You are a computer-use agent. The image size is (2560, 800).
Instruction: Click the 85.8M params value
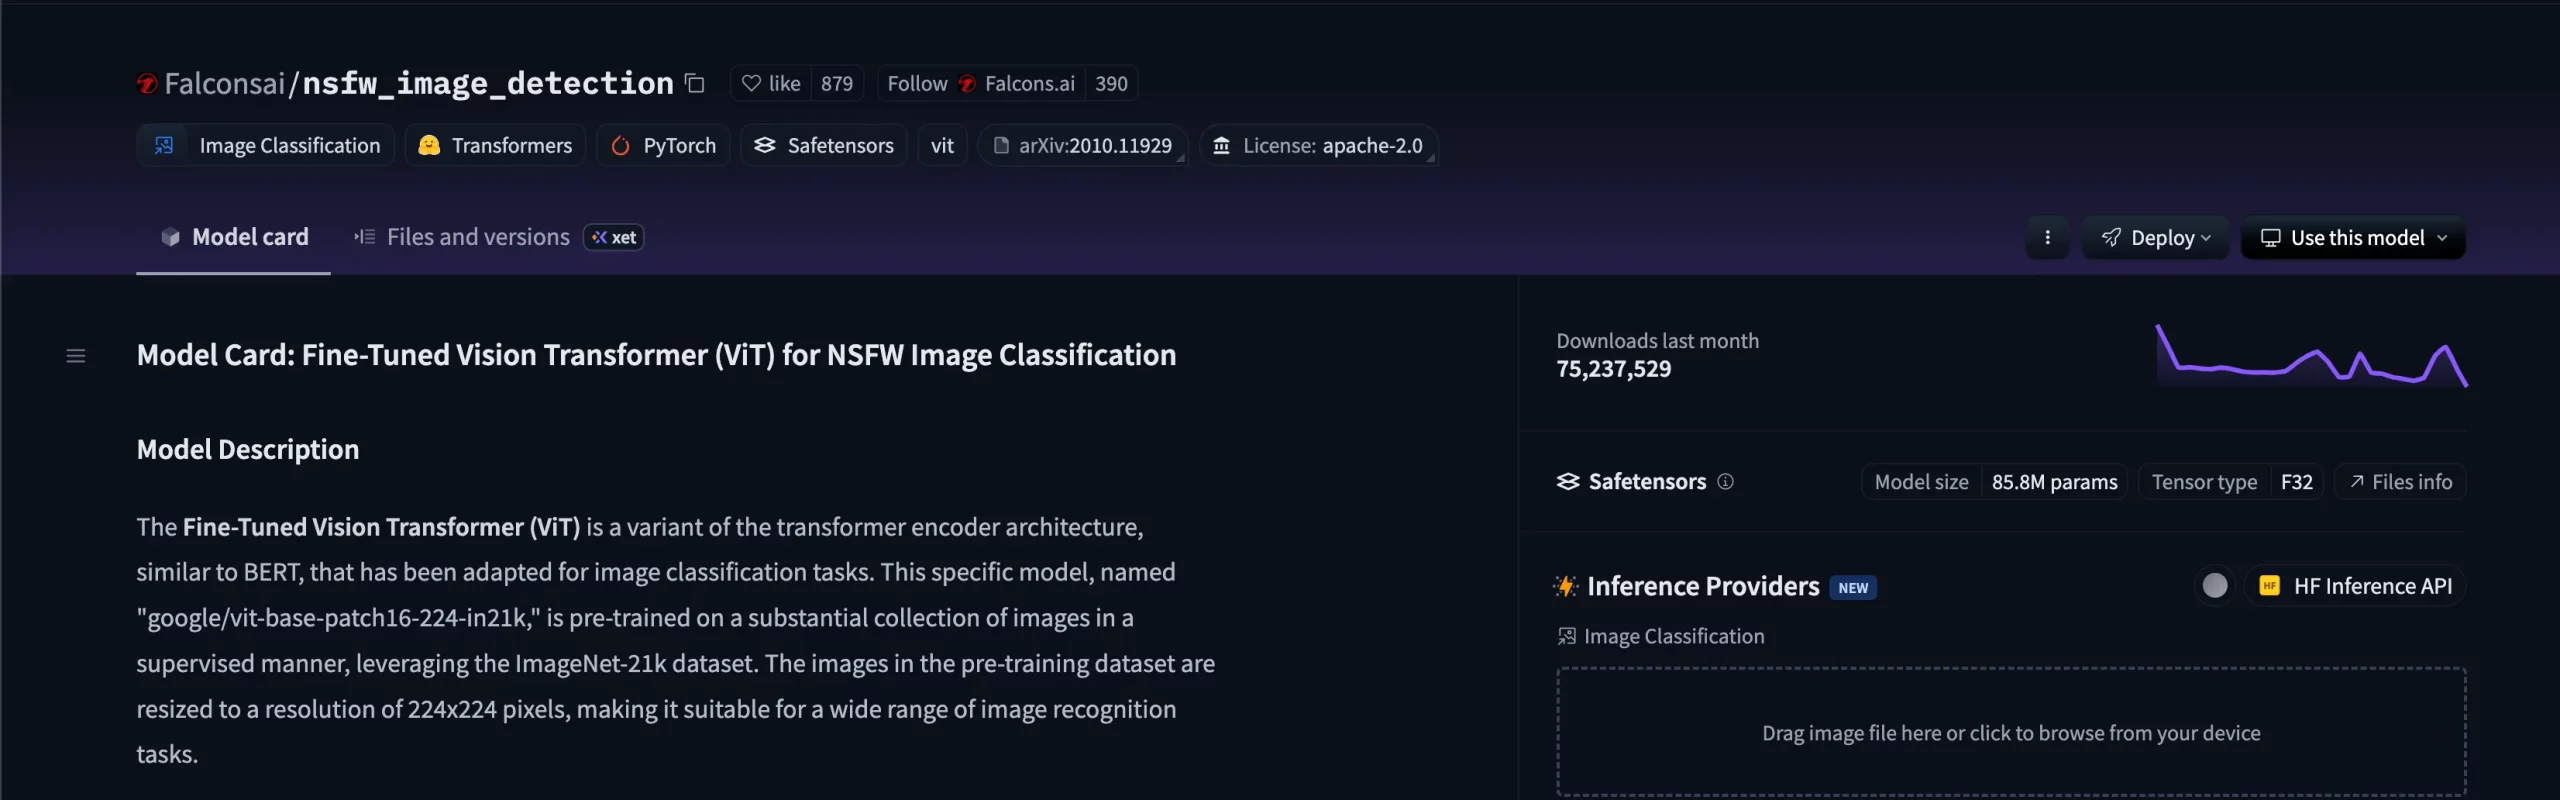(x=2054, y=482)
